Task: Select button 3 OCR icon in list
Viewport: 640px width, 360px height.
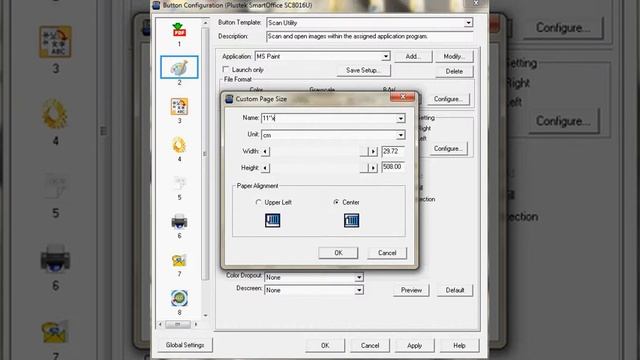Action: (179, 107)
